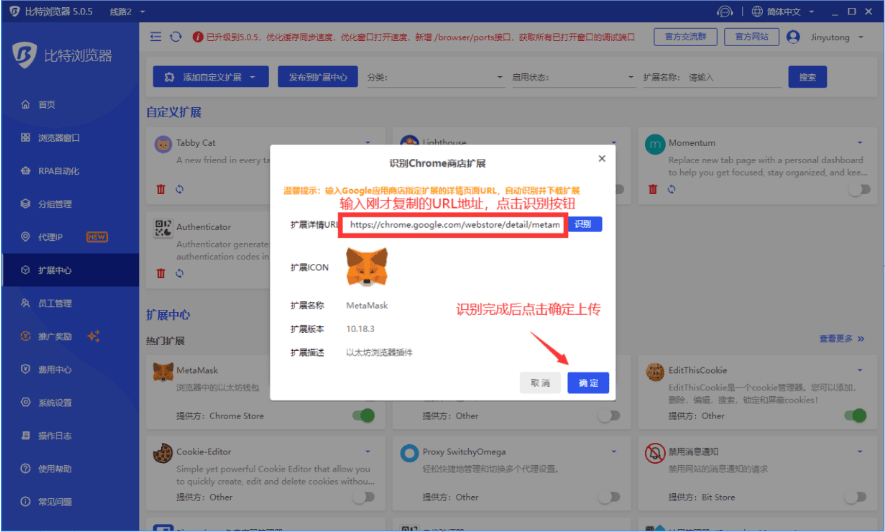Click the globe language icon
The width and height of the screenshot is (885, 532).
click(757, 11)
